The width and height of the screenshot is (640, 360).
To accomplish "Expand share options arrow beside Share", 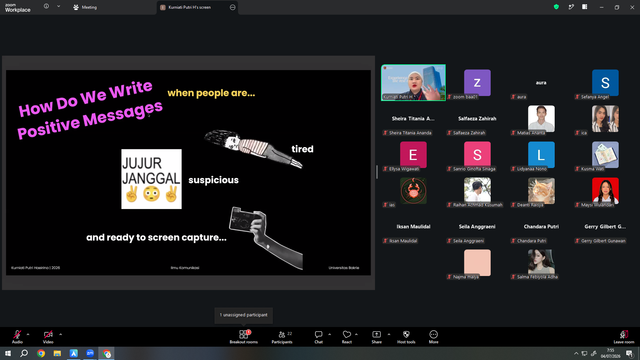I will (389, 334).
